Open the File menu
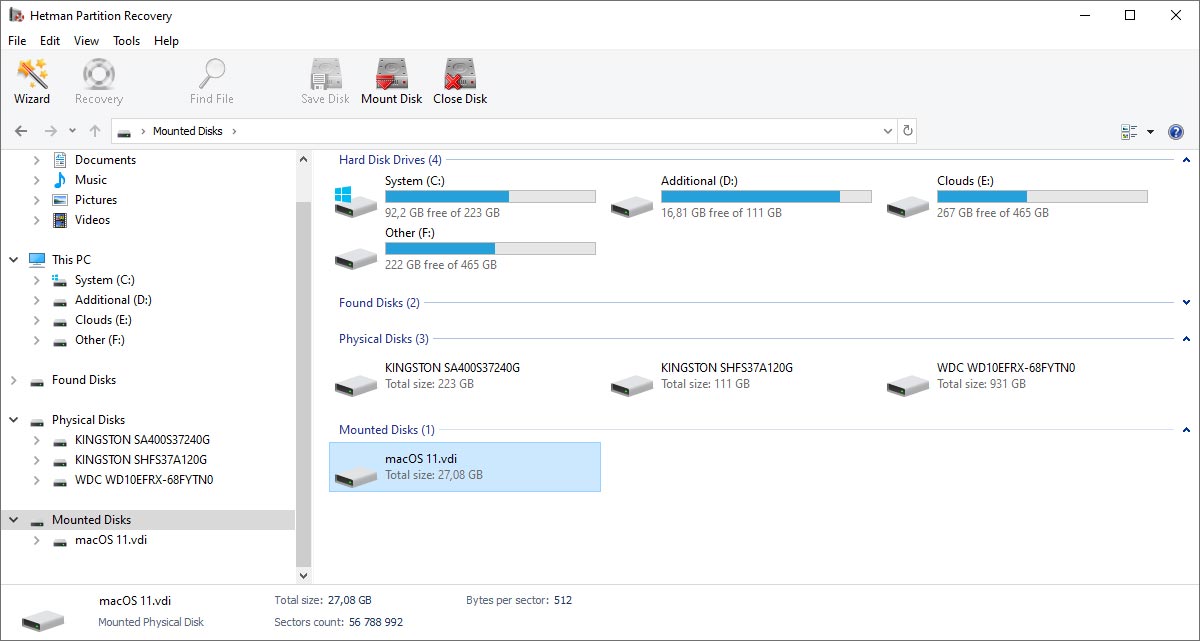Viewport: 1200px width, 641px height. 17,41
